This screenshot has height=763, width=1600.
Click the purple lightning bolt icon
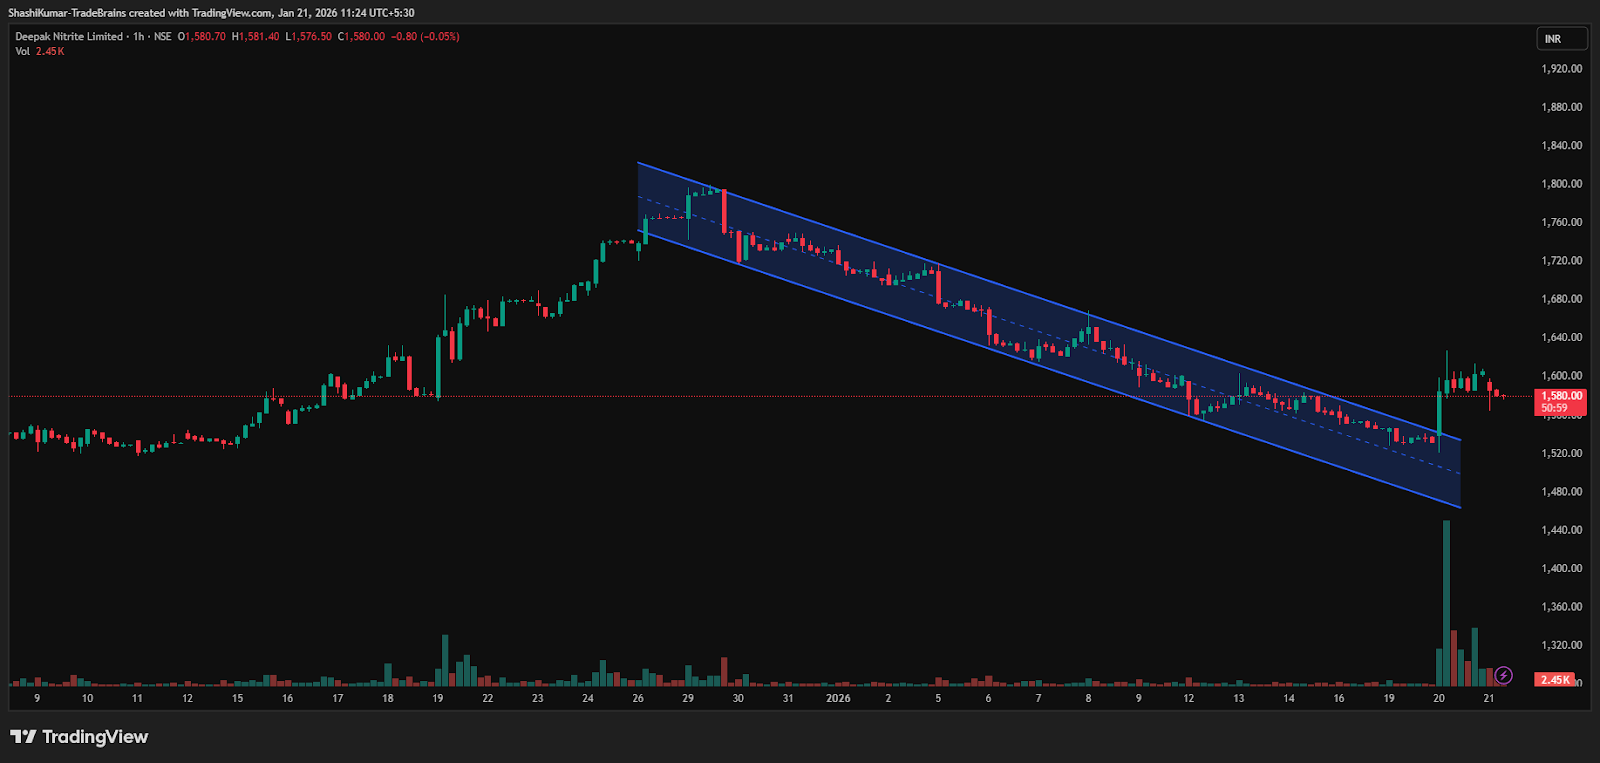click(x=1503, y=676)
